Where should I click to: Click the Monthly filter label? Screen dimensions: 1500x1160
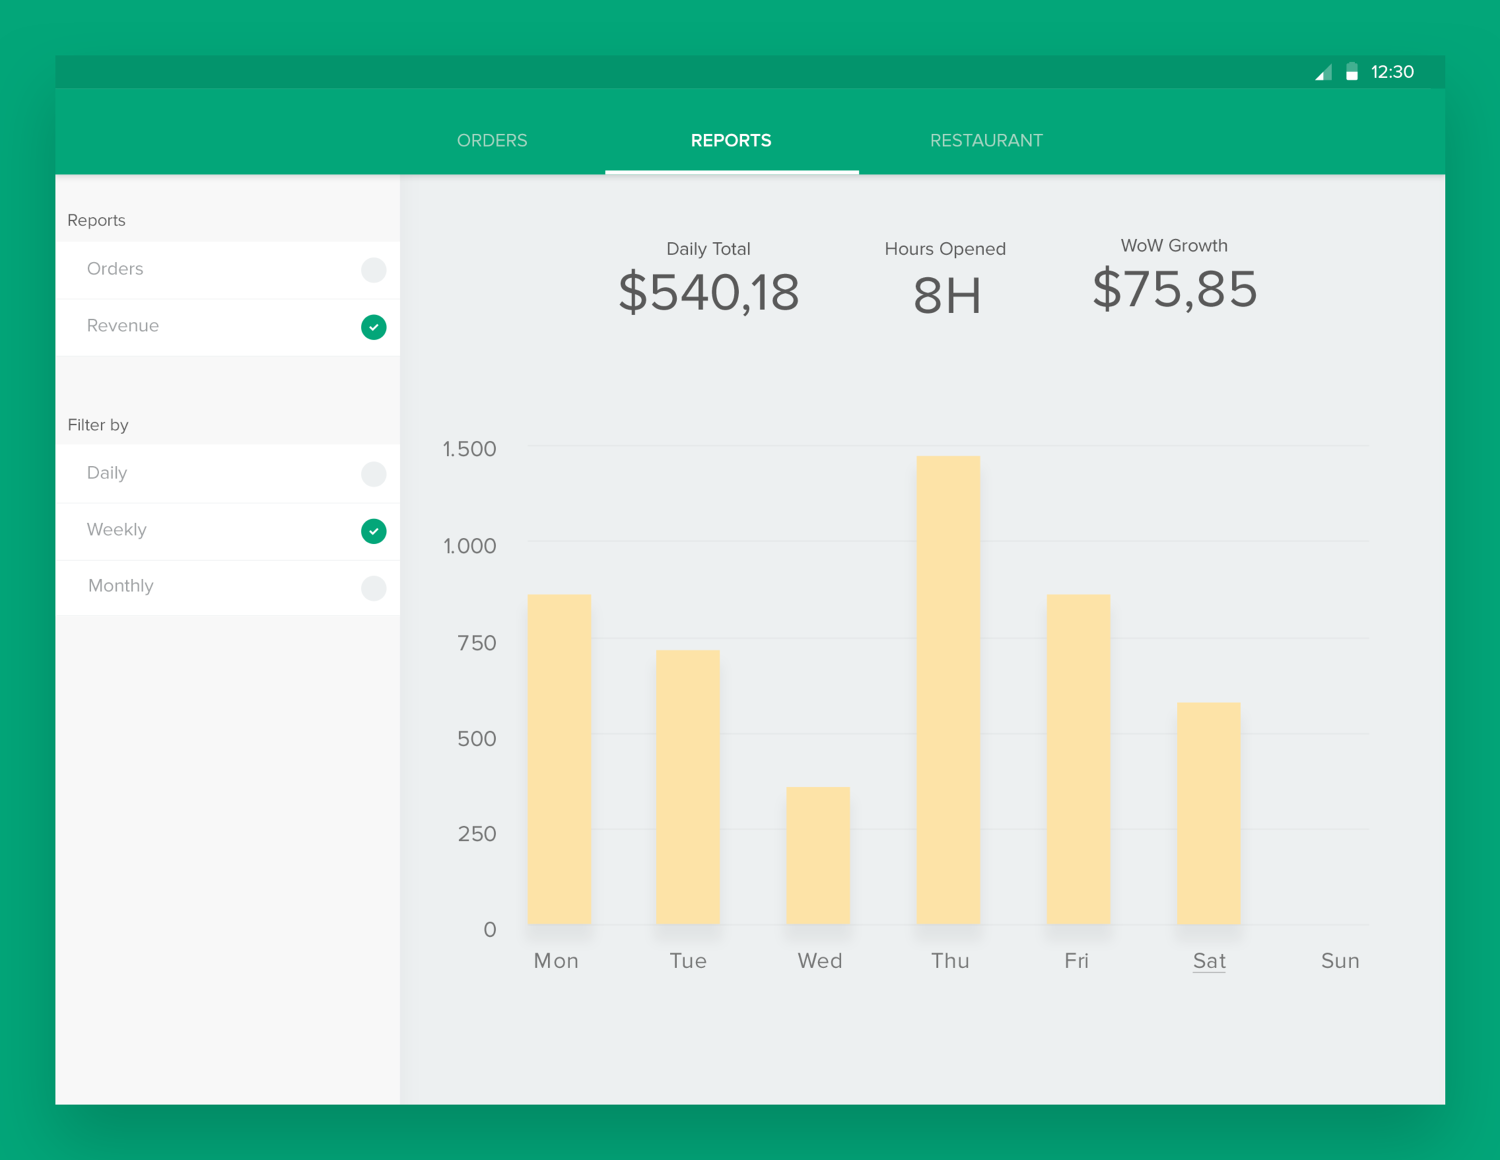(121, 586)
